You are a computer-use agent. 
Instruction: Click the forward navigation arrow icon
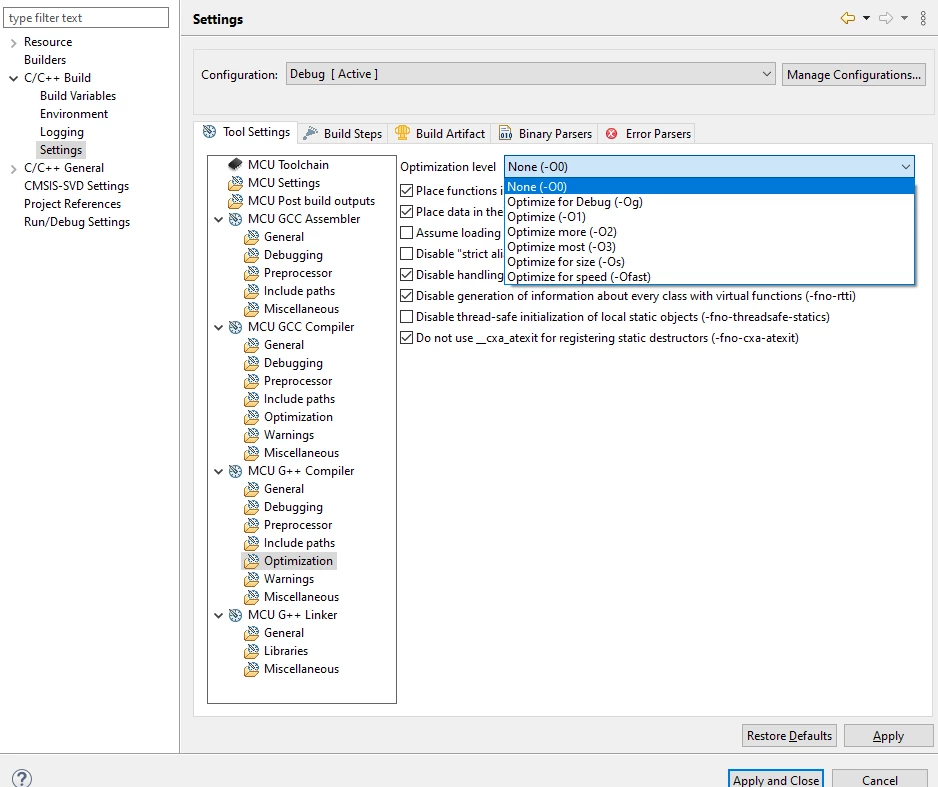click(886, 19)
